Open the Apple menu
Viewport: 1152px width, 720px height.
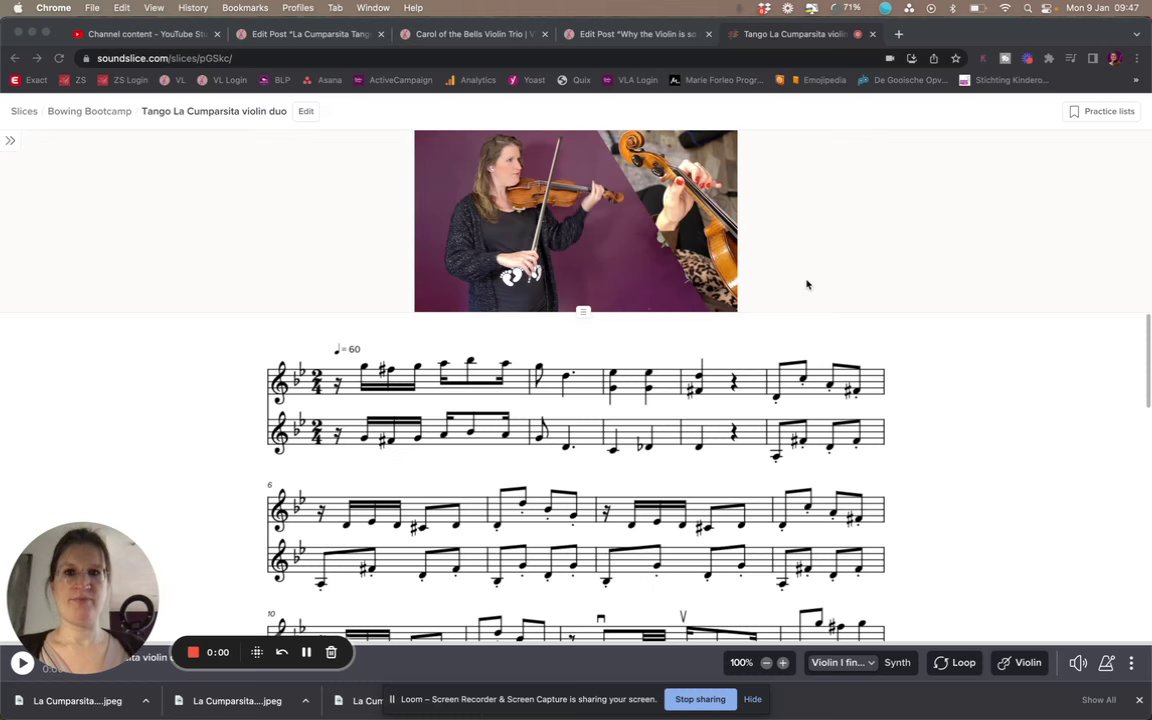click(x=17, y=8)
